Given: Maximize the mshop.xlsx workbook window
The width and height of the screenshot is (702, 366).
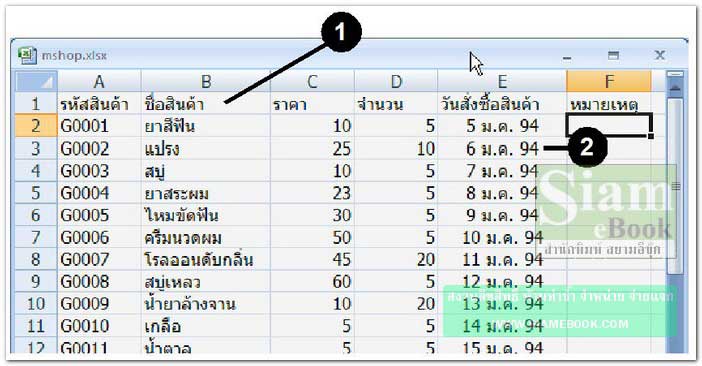Looking at the screenshot, I should (x=613, y=55).
